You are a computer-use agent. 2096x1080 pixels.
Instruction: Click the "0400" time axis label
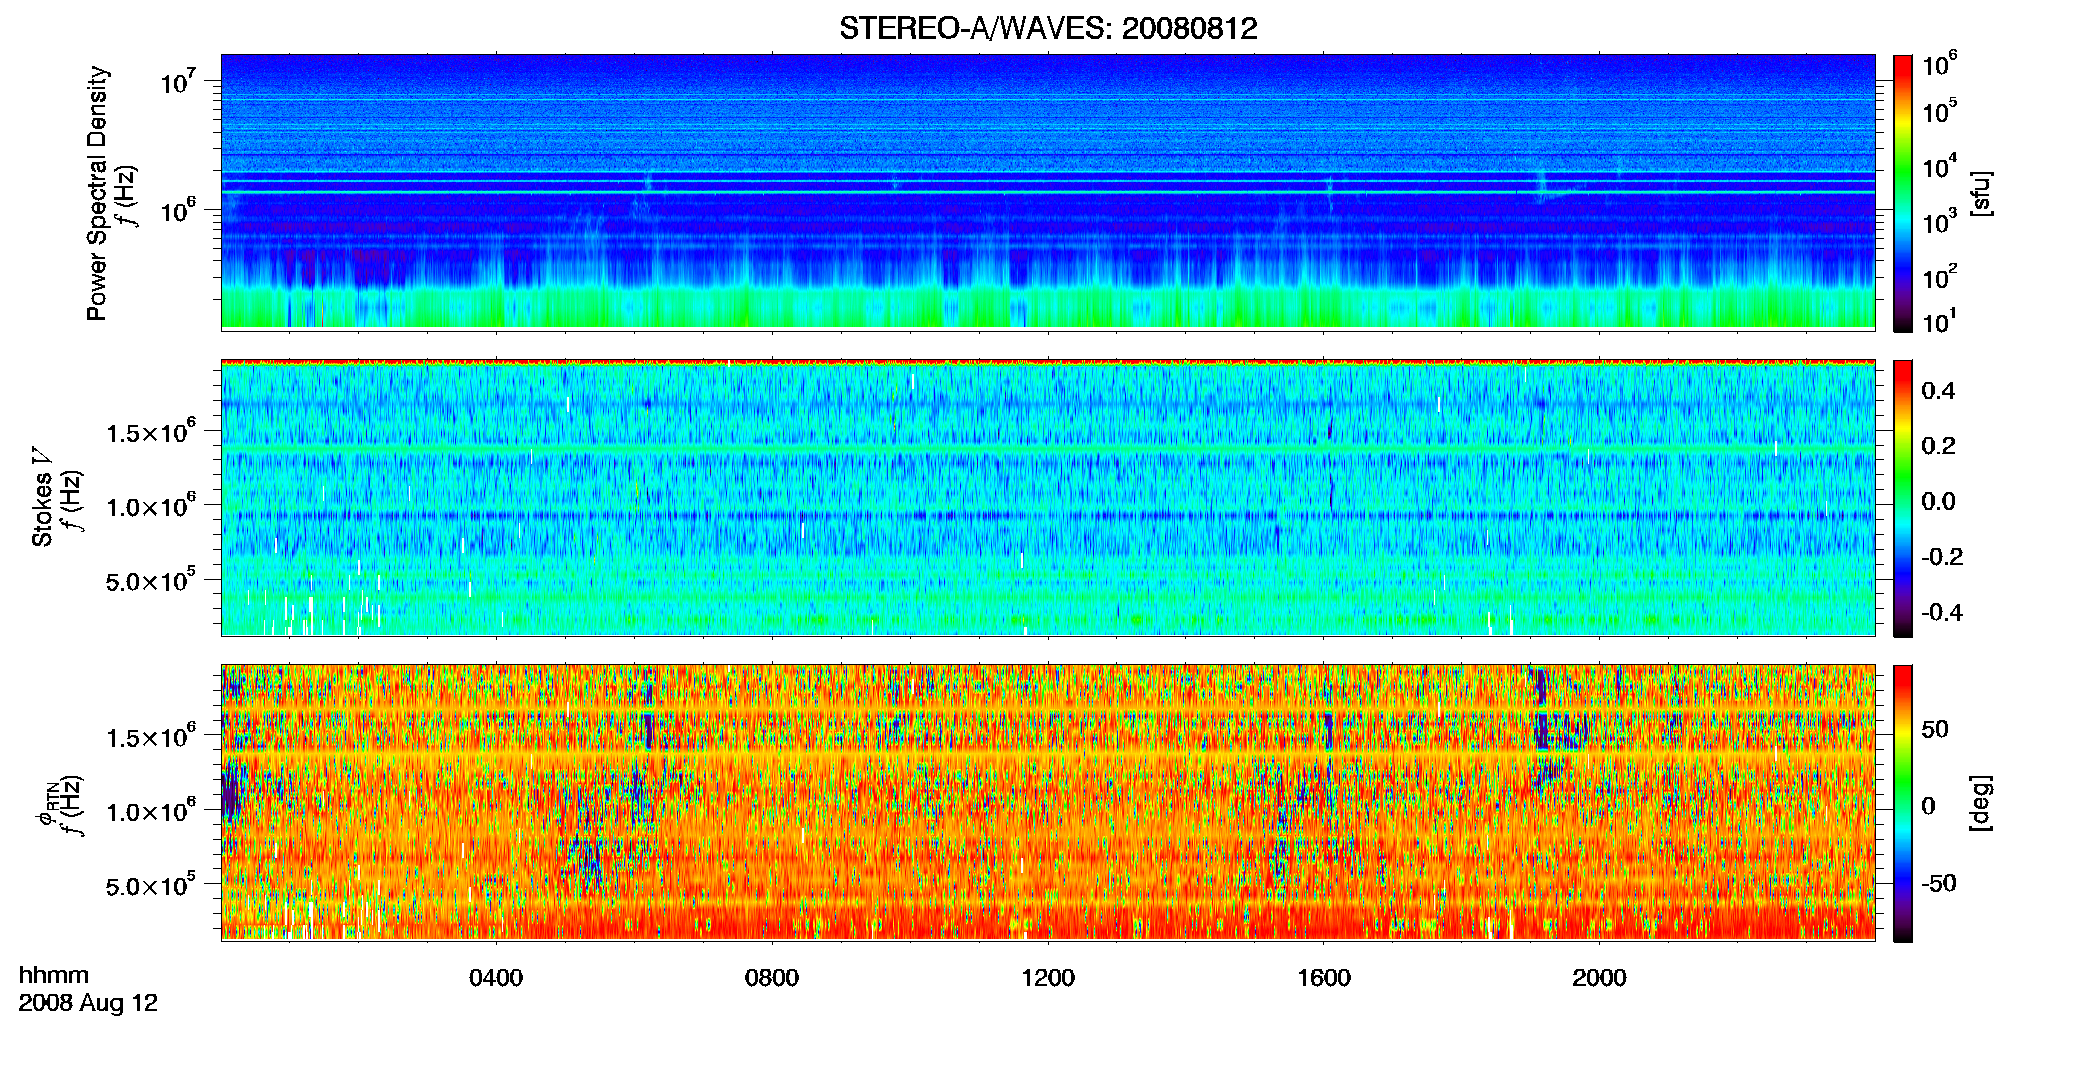(496, 978)
